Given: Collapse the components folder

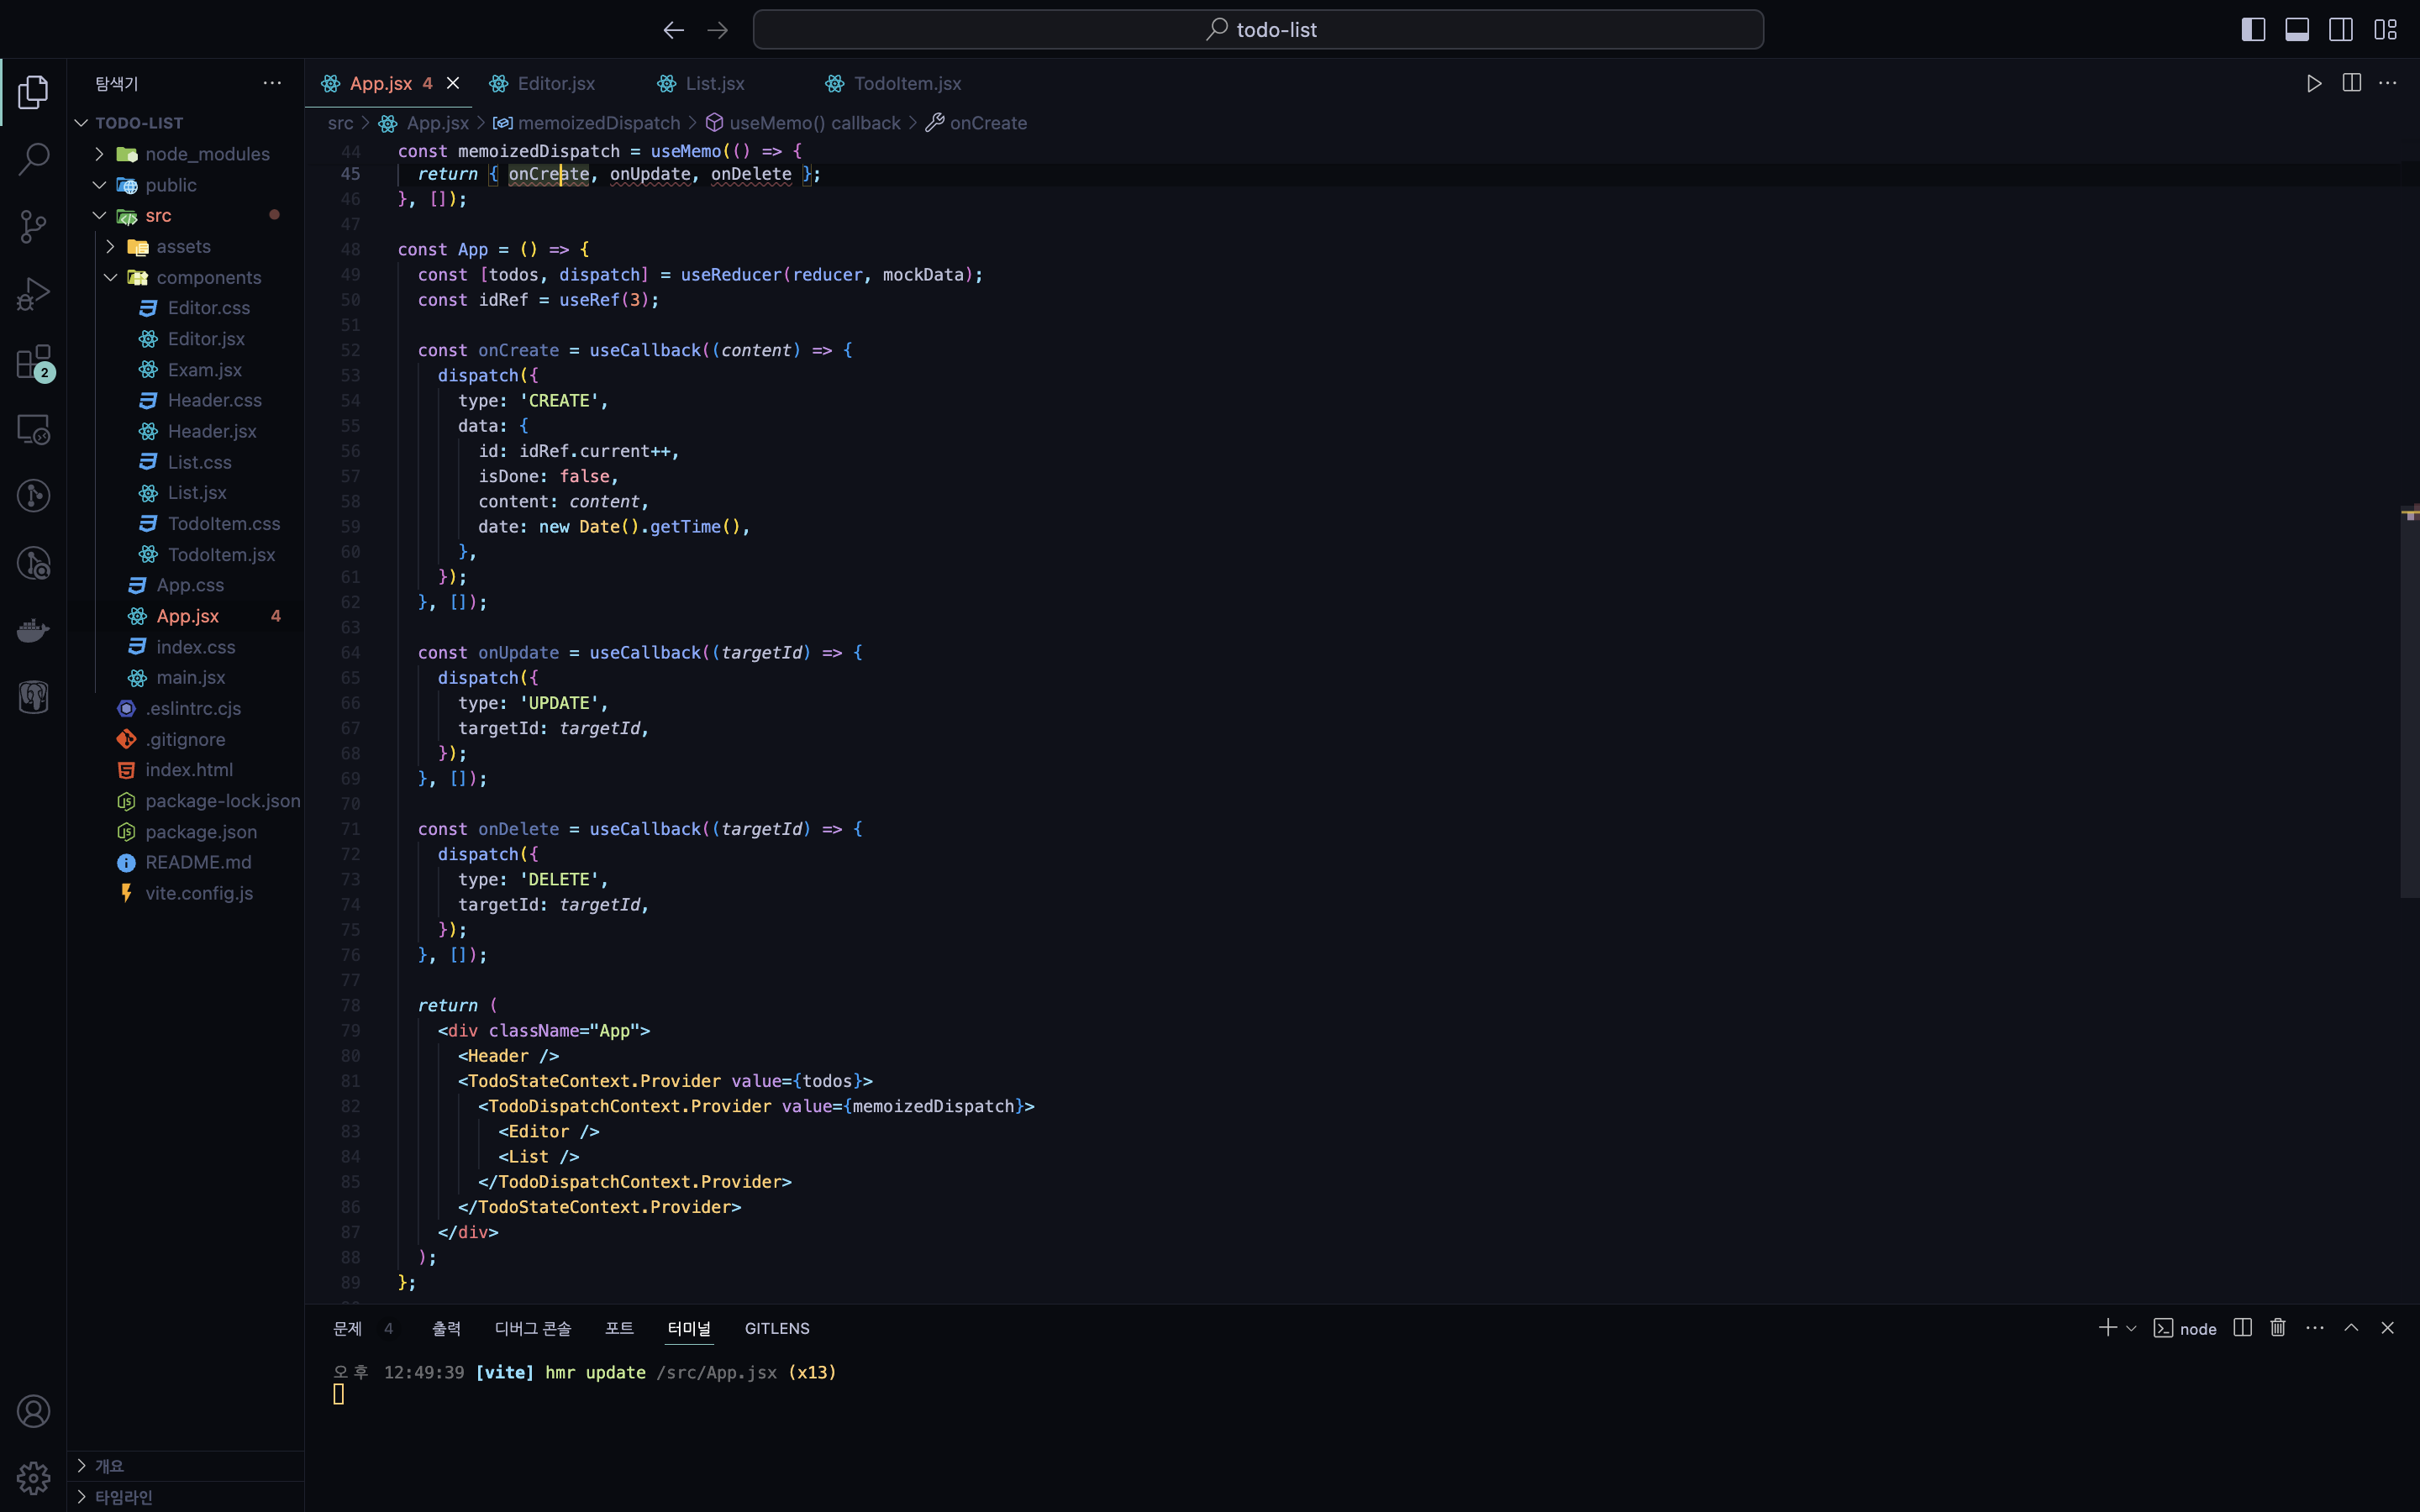Looking at the screenshot, I should (208, 277).
